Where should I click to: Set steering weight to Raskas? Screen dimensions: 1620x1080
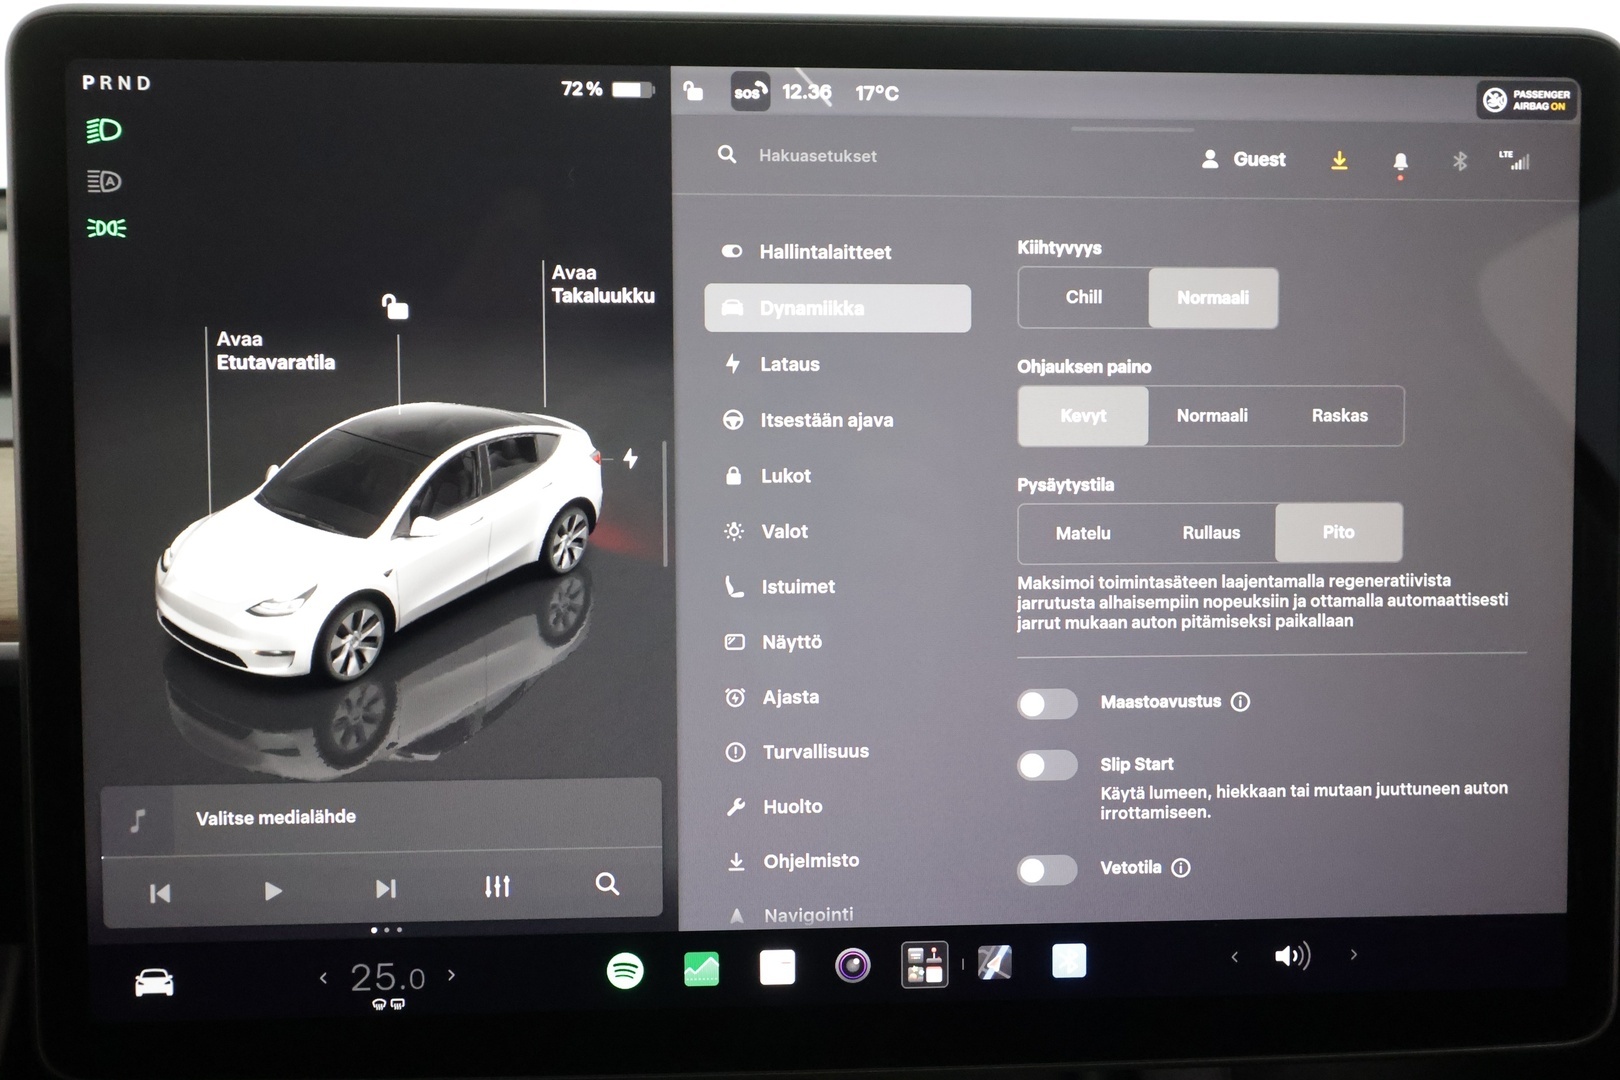(1339, 415)
